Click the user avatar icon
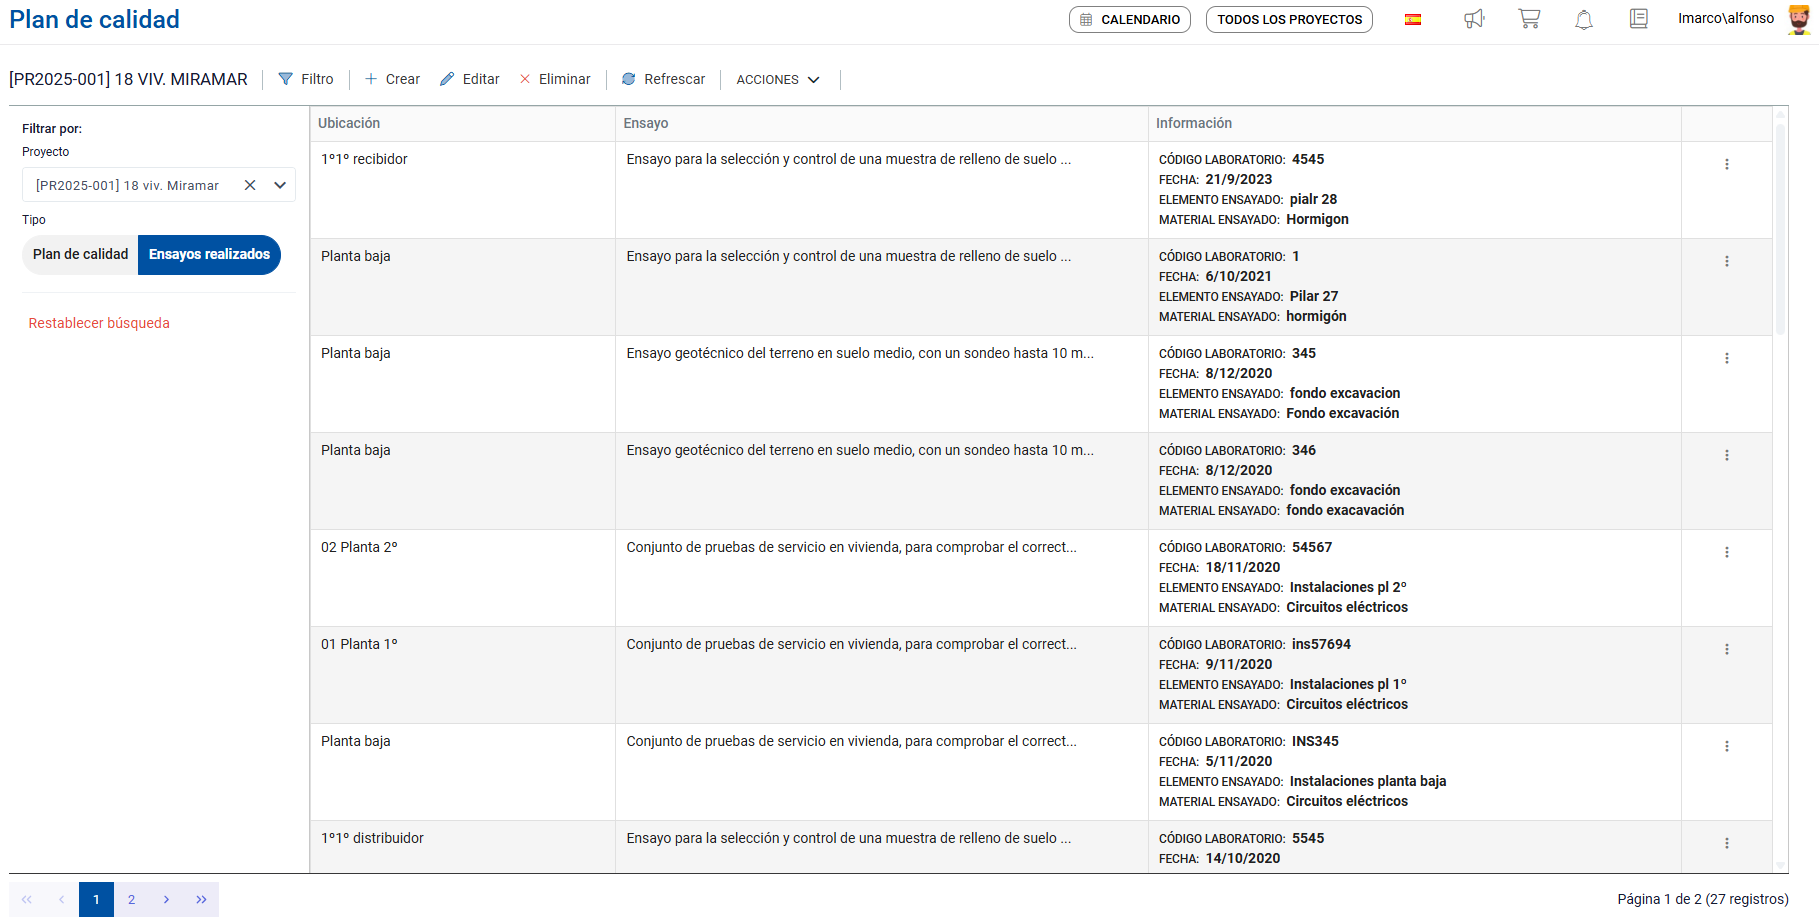The width and height of the screenshot is (1819, 922). click(1799, 20)
